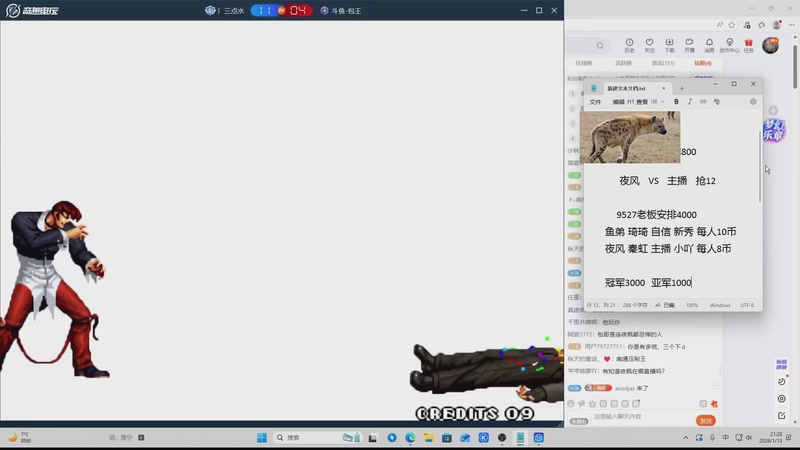This screenshot has width=800, height=450.
Task: Open the 查看 menu in Notepad
Action: pos(642,102)
